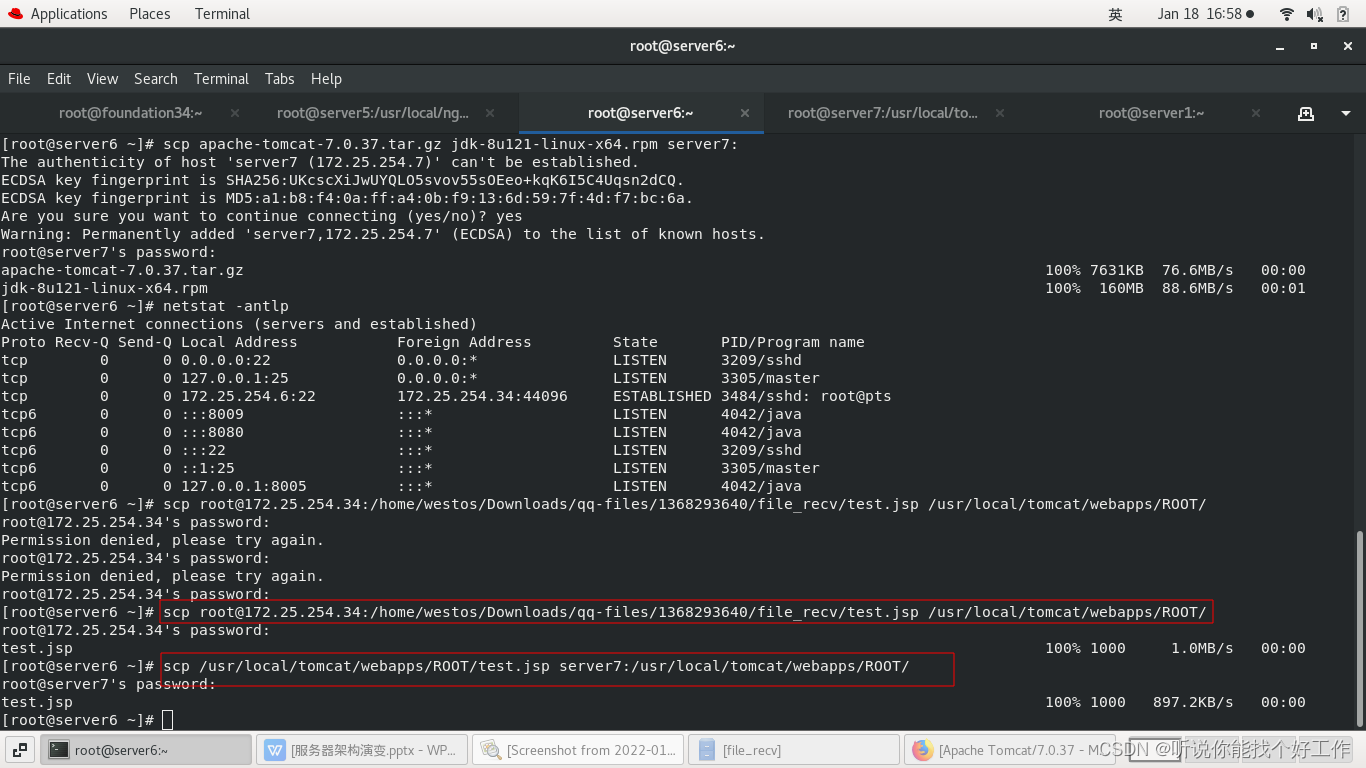Close the root@server5 tab

pyautogui.click(x=489, y=113)
